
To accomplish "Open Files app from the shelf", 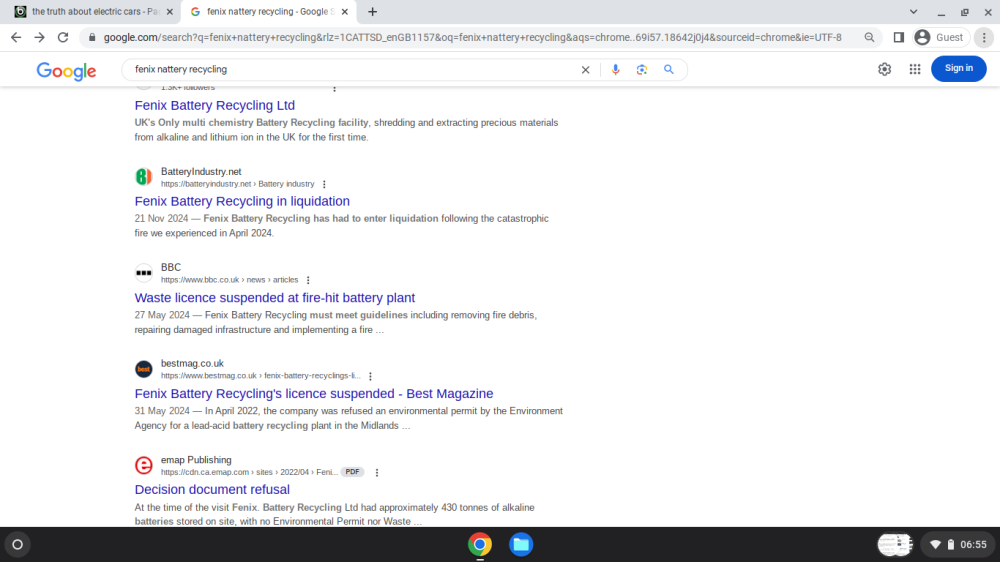I will coord(521,545).
